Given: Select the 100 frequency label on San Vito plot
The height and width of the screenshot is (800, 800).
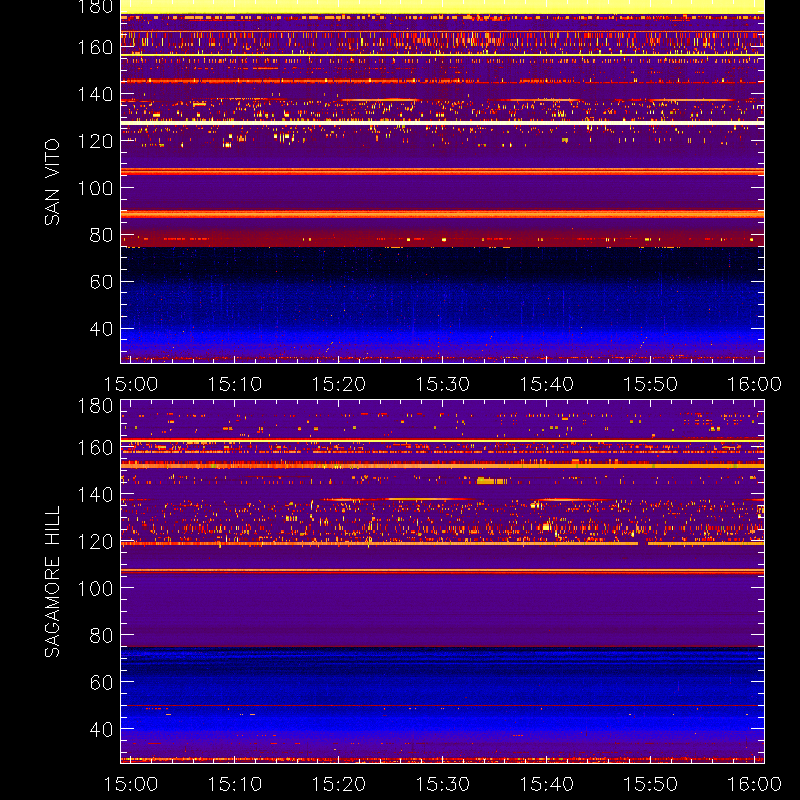Looking at the screenshot, I should point(95,188).
